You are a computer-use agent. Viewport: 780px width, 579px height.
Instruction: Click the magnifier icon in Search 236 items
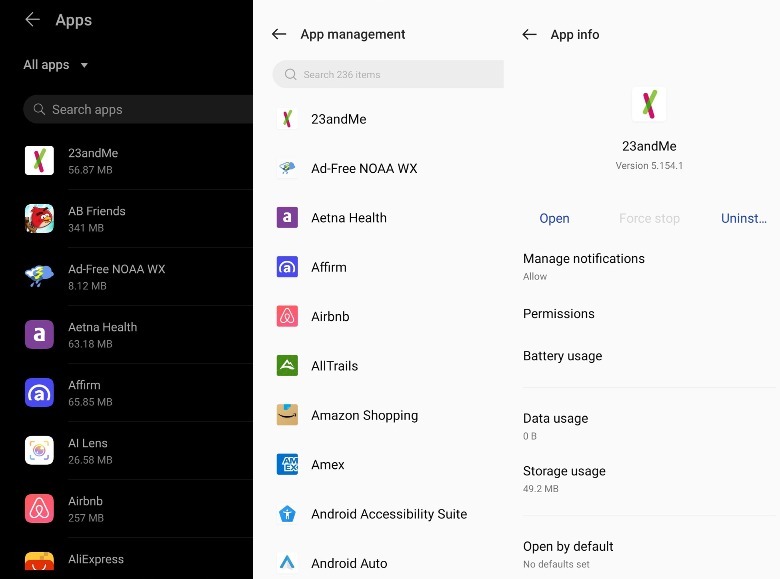[x=291, y=74]
